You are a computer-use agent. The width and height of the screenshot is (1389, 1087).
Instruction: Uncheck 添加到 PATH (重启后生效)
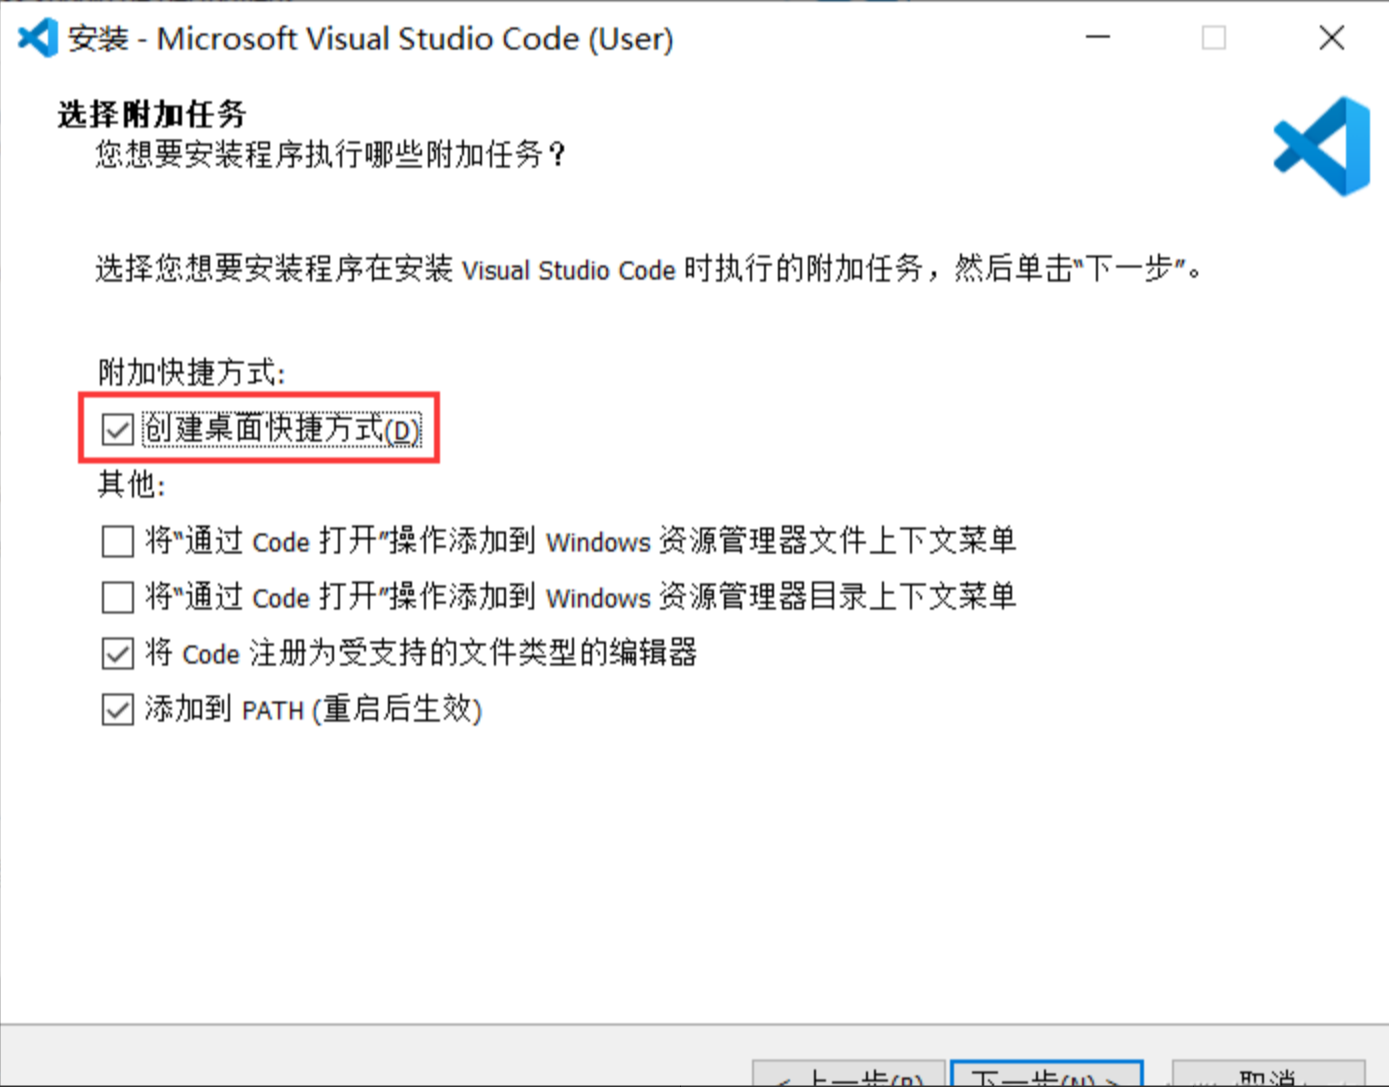coord(117,710)
